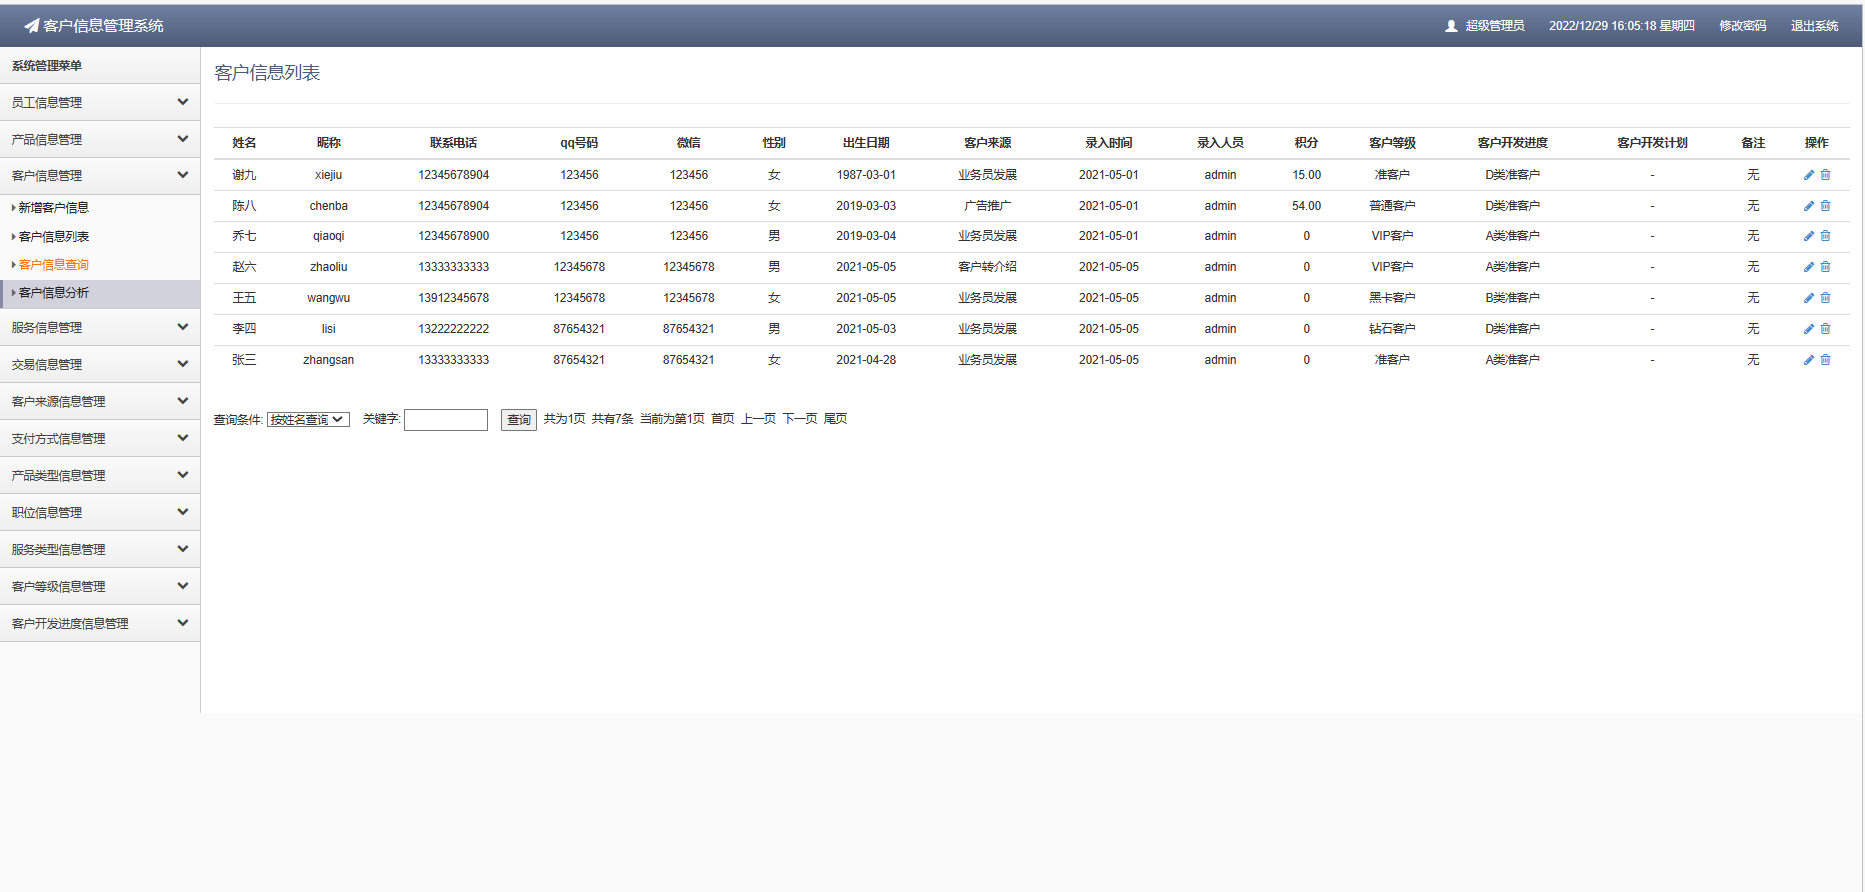Click the 查询 search button
This screenshot has width=1865, height=892.
coord(519,420)
